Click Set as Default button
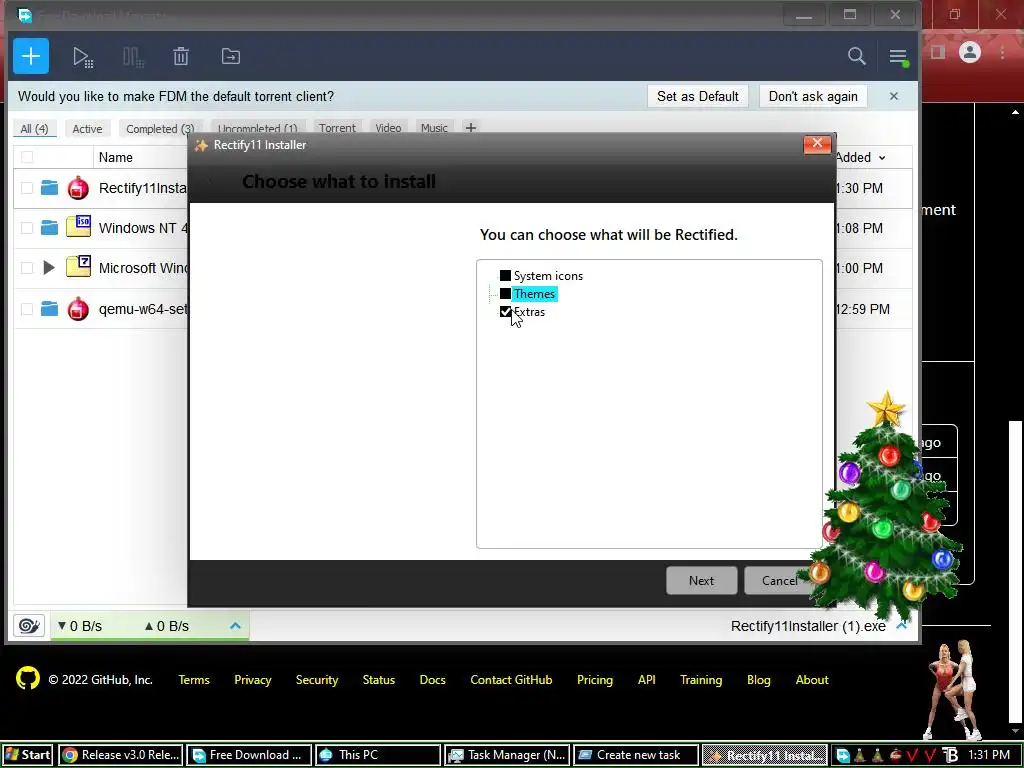 (x=697, y=96)
